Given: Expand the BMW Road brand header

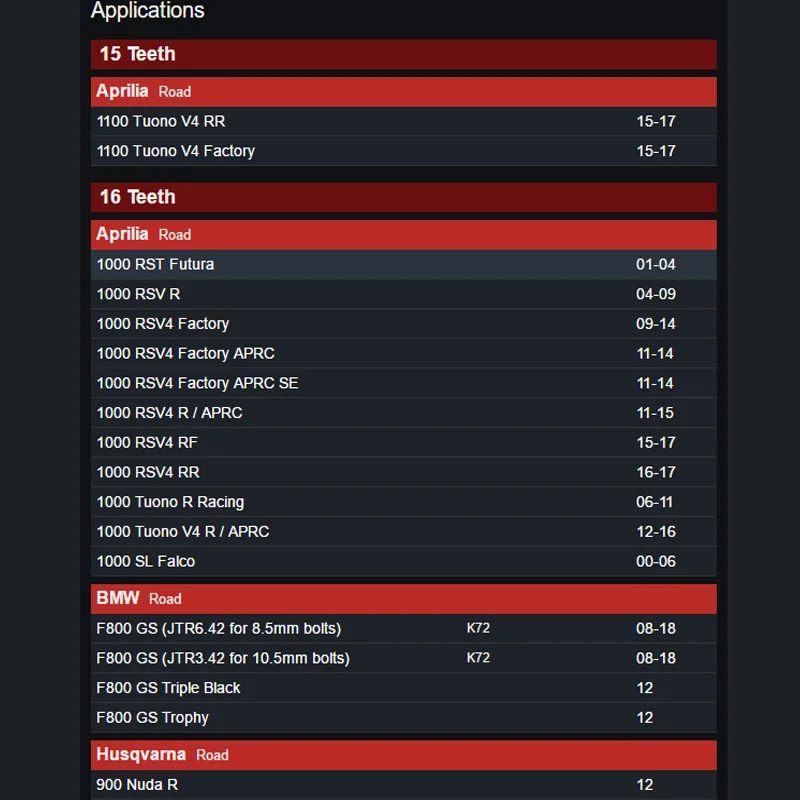Looking at the screenshot, I should click(404, 598).
